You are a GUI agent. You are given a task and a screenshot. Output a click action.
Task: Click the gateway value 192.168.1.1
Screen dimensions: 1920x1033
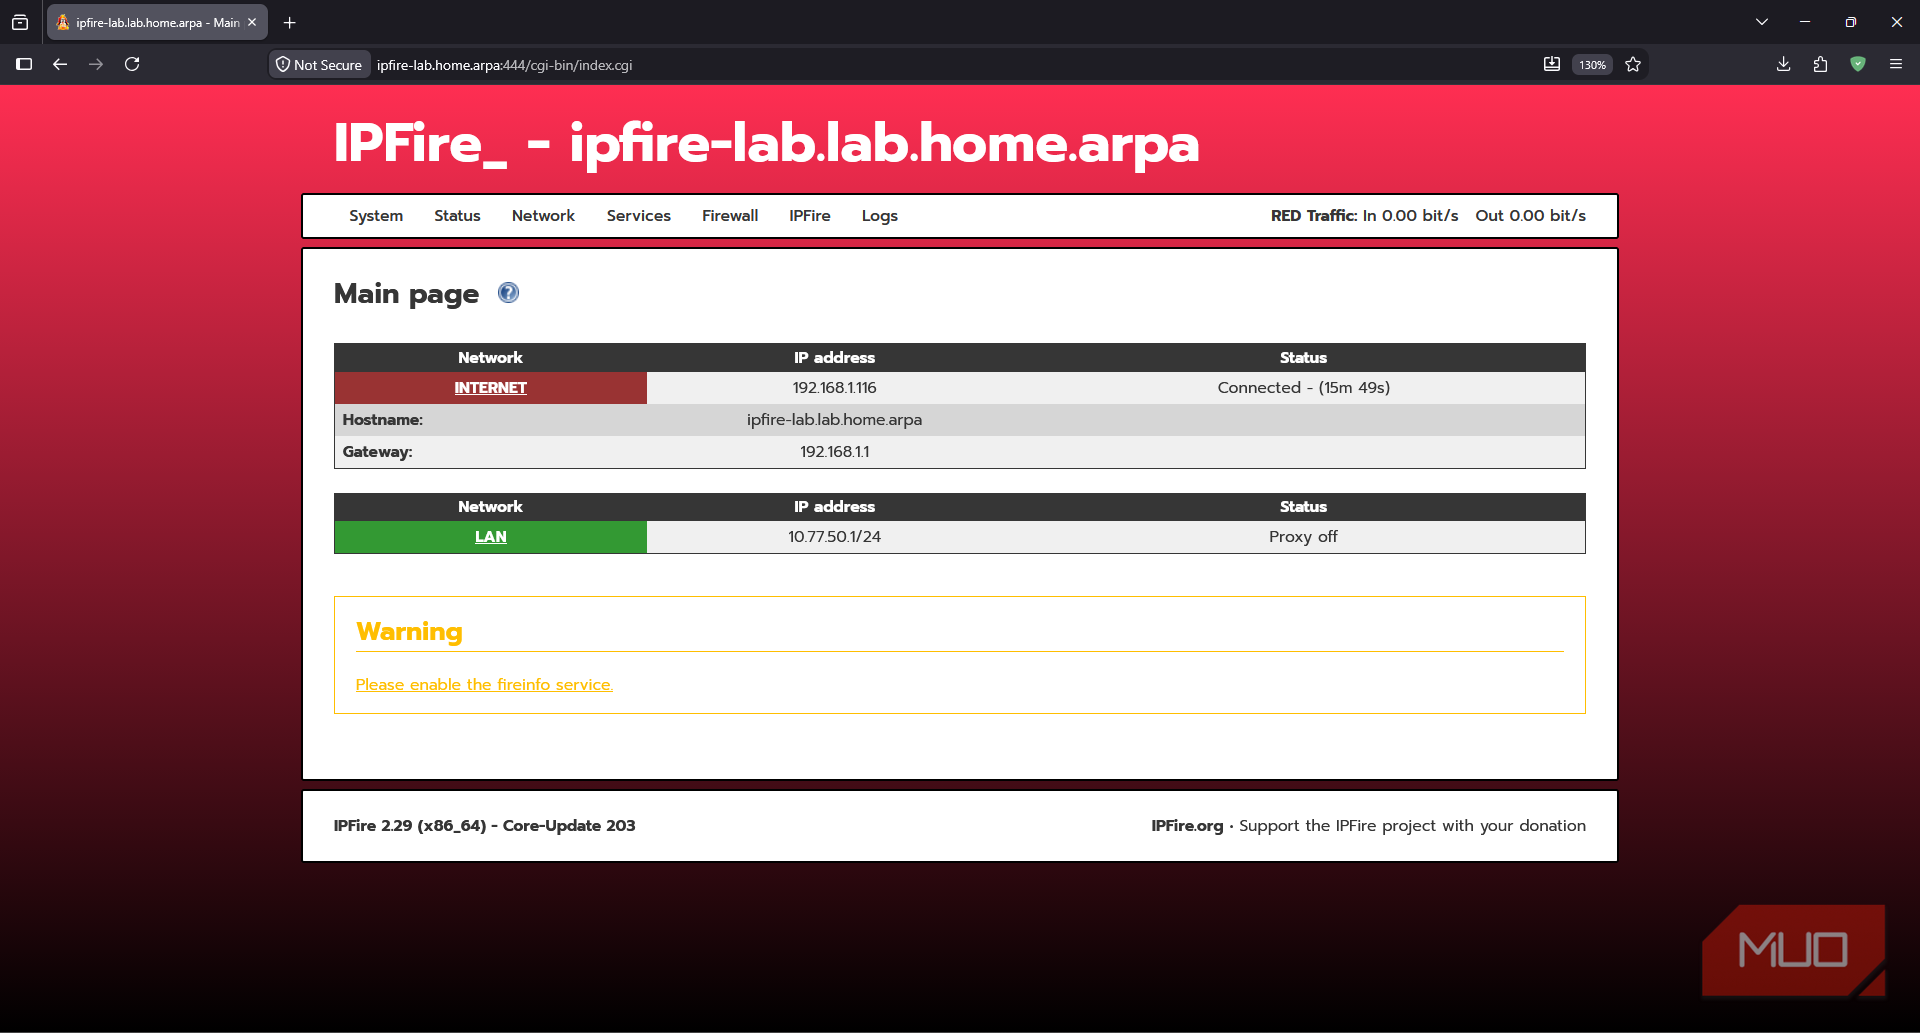(x=834, y=452)
